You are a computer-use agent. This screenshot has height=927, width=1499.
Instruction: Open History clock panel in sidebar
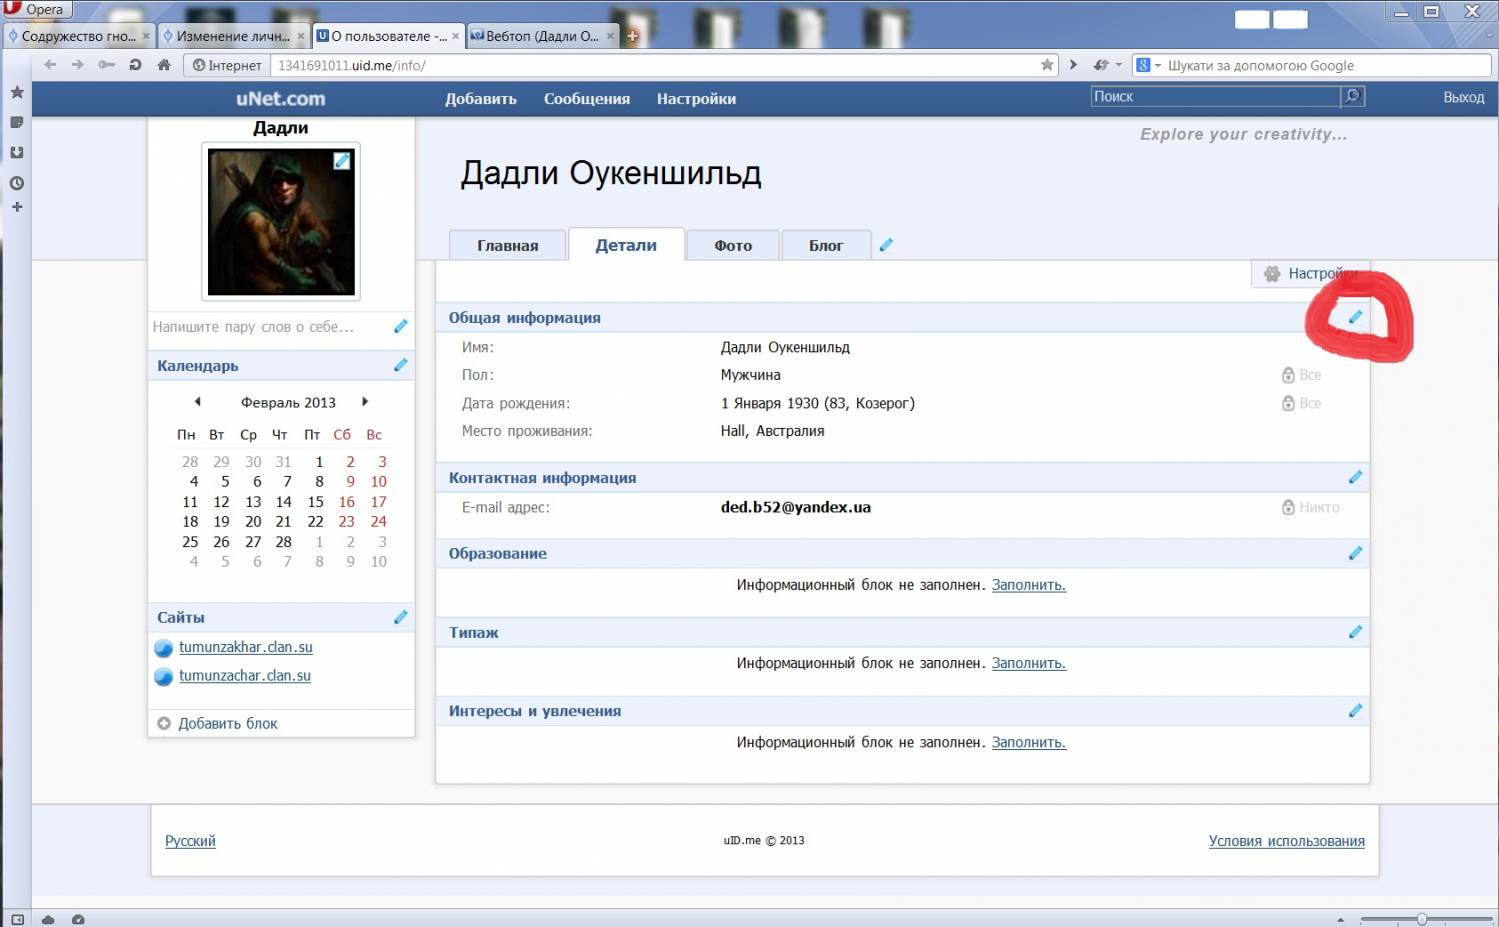point(17,183)
